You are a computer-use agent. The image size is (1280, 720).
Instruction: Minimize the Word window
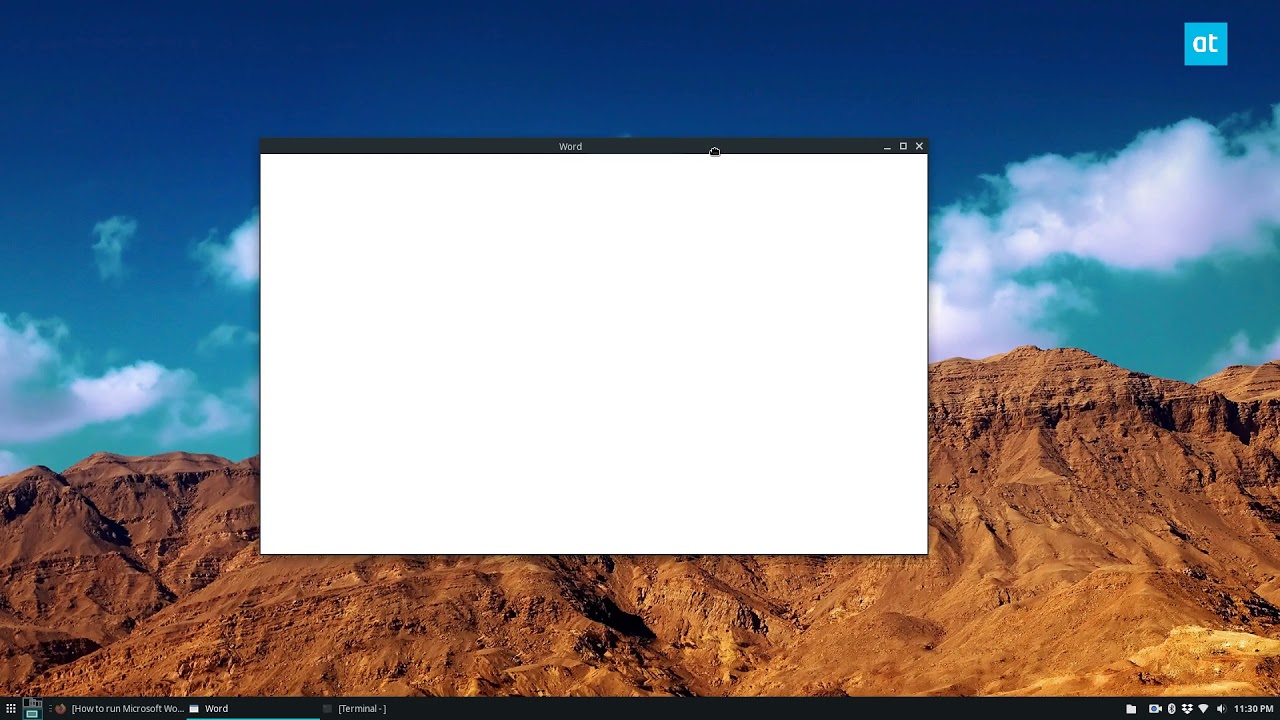(887, 147)
